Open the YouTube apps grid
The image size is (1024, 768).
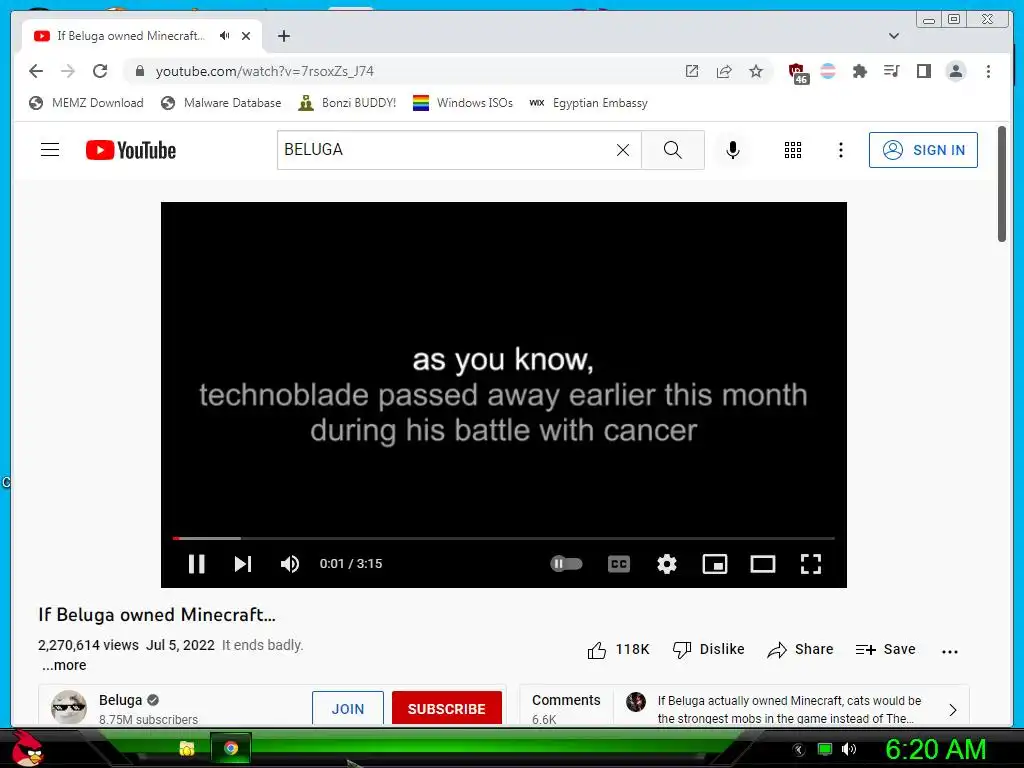(793, 150)
